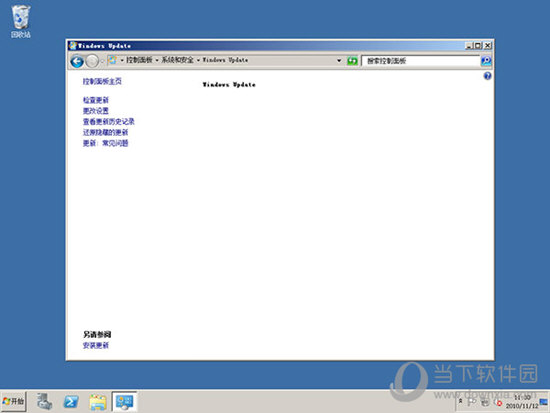Refresh the page with the green refresh button
Viewport: 550px width, 413px height.
tap(352, 61)
